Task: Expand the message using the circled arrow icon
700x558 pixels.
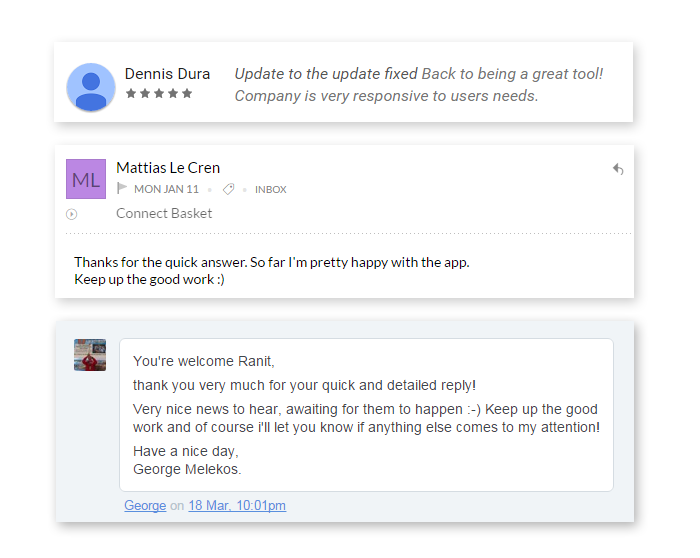Action: (x=71, y=214)
